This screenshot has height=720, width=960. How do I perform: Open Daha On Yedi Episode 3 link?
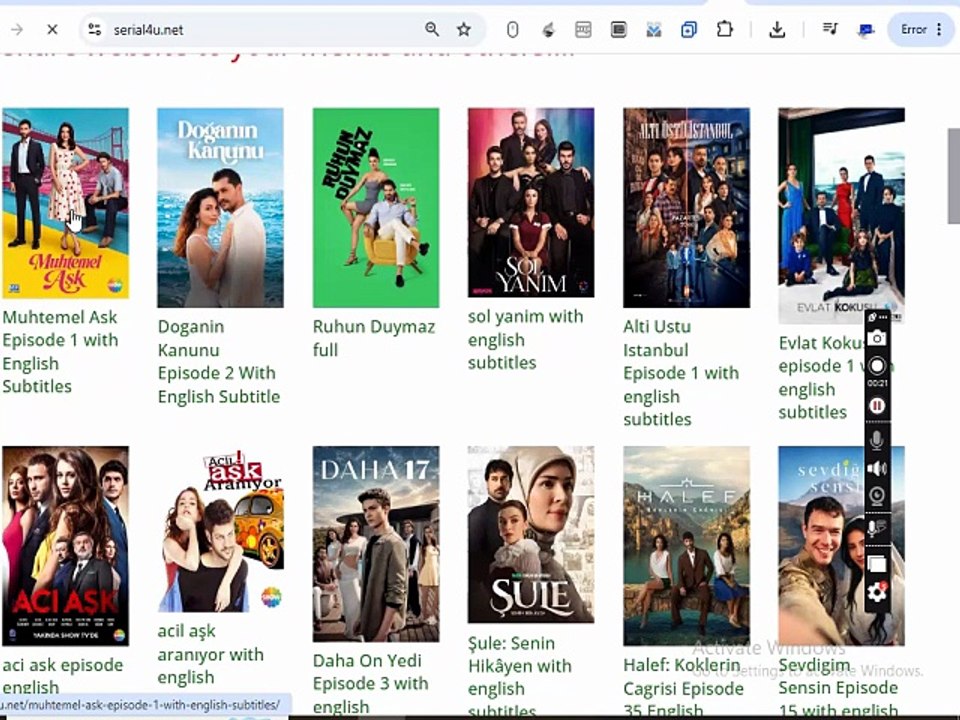coord(370,683)
